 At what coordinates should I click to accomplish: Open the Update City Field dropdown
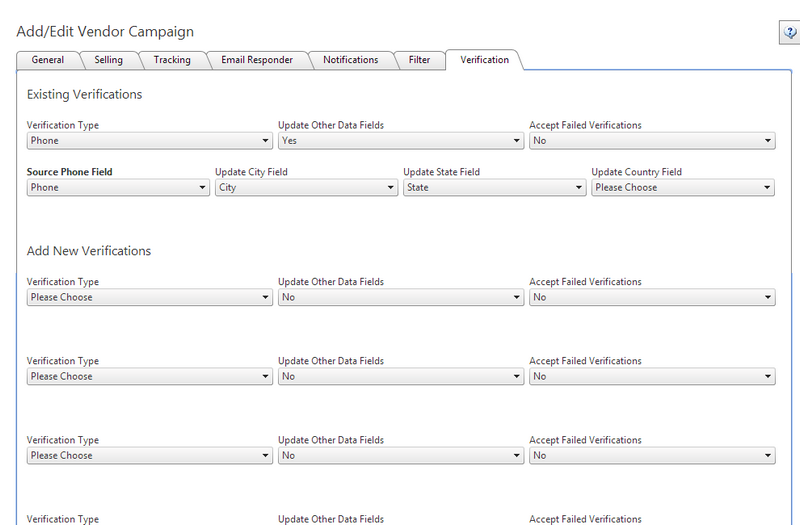(x=306, y=188)
